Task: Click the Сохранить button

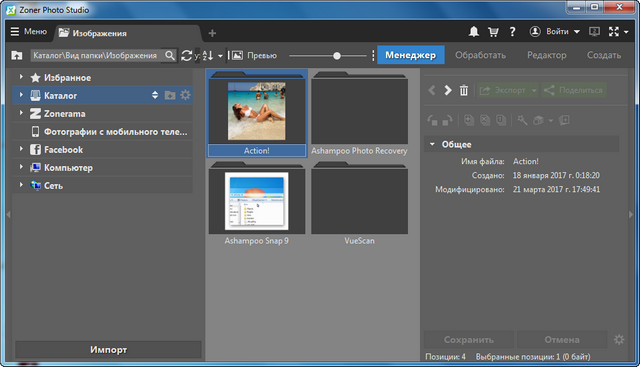Action: (x=469, y=339)
